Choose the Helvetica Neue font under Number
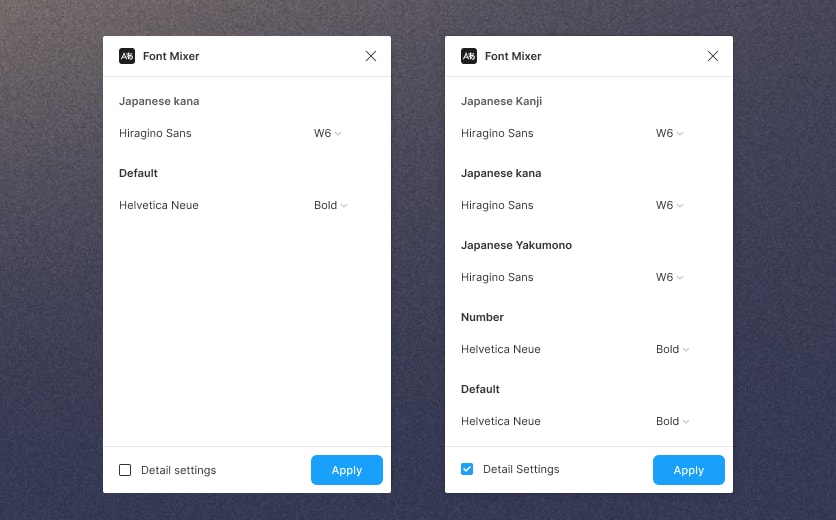Image resolution: width=836 pixels, height=520 pixels. (500, 349)
